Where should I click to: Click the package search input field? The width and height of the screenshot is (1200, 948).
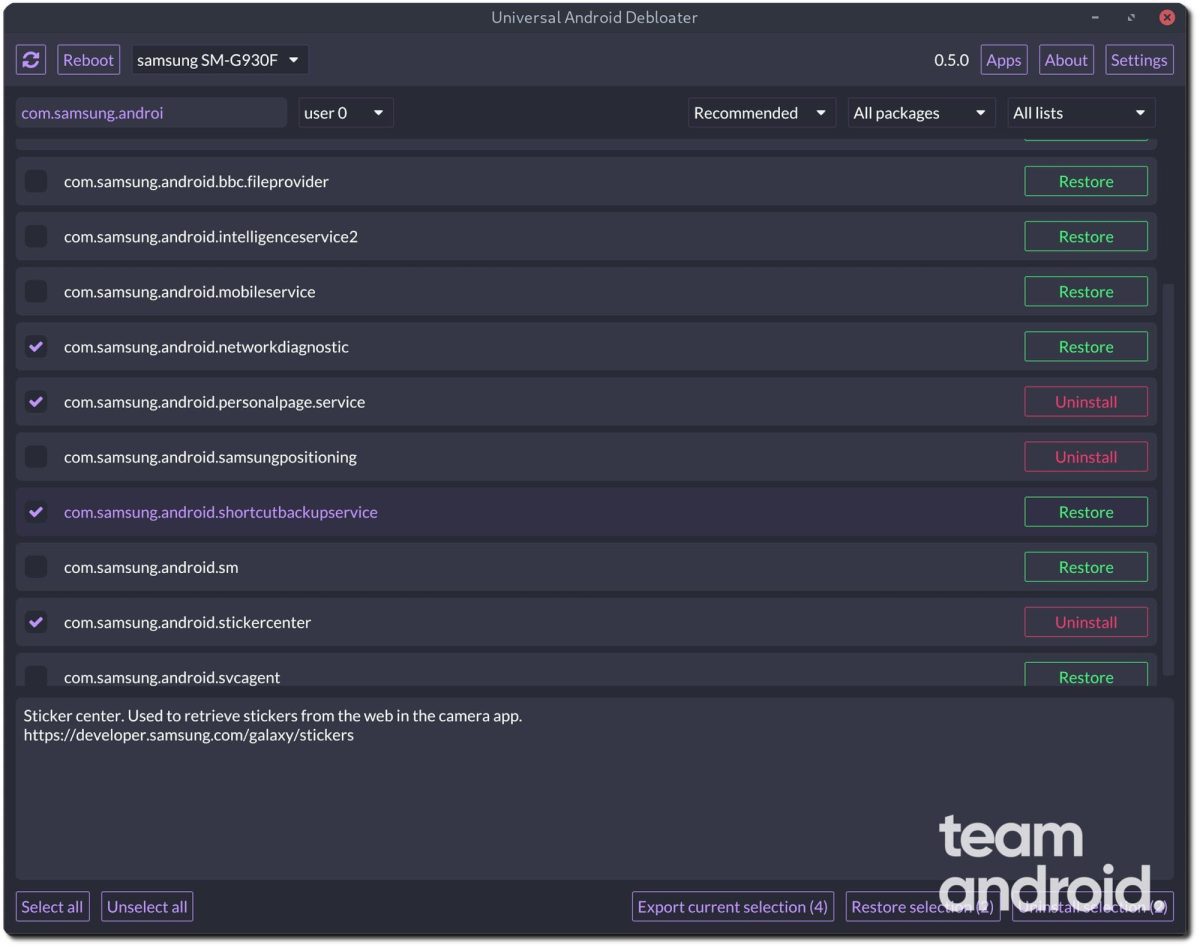click(151, 113)
